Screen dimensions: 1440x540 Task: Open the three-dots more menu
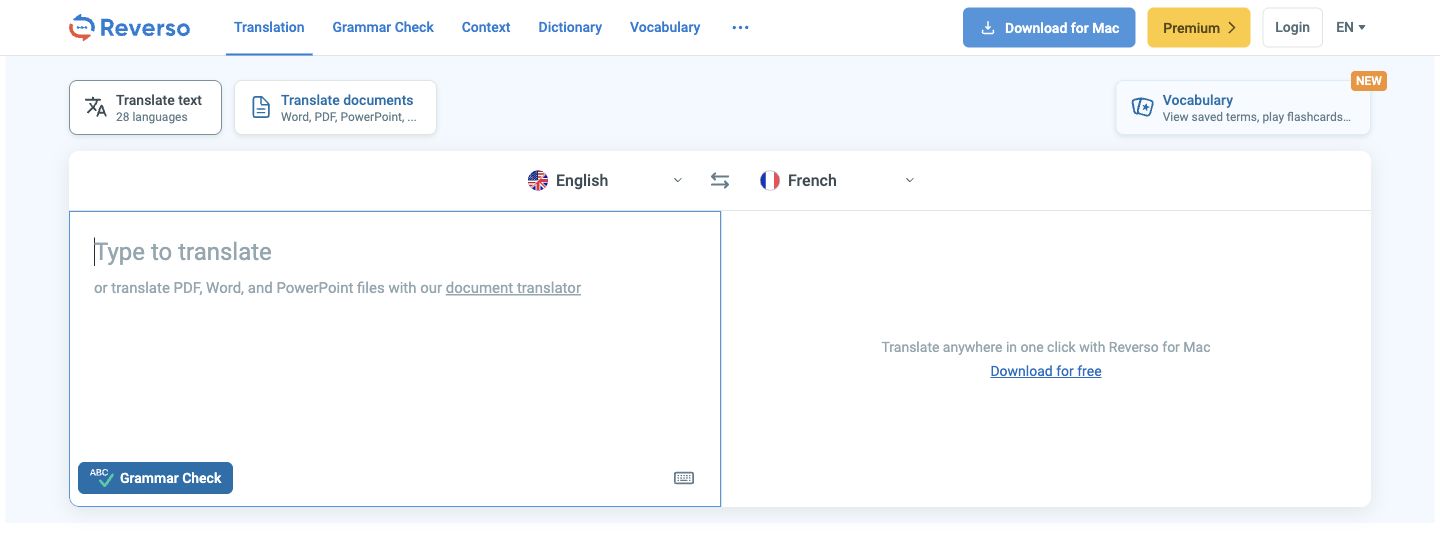(x=740, y=28)
